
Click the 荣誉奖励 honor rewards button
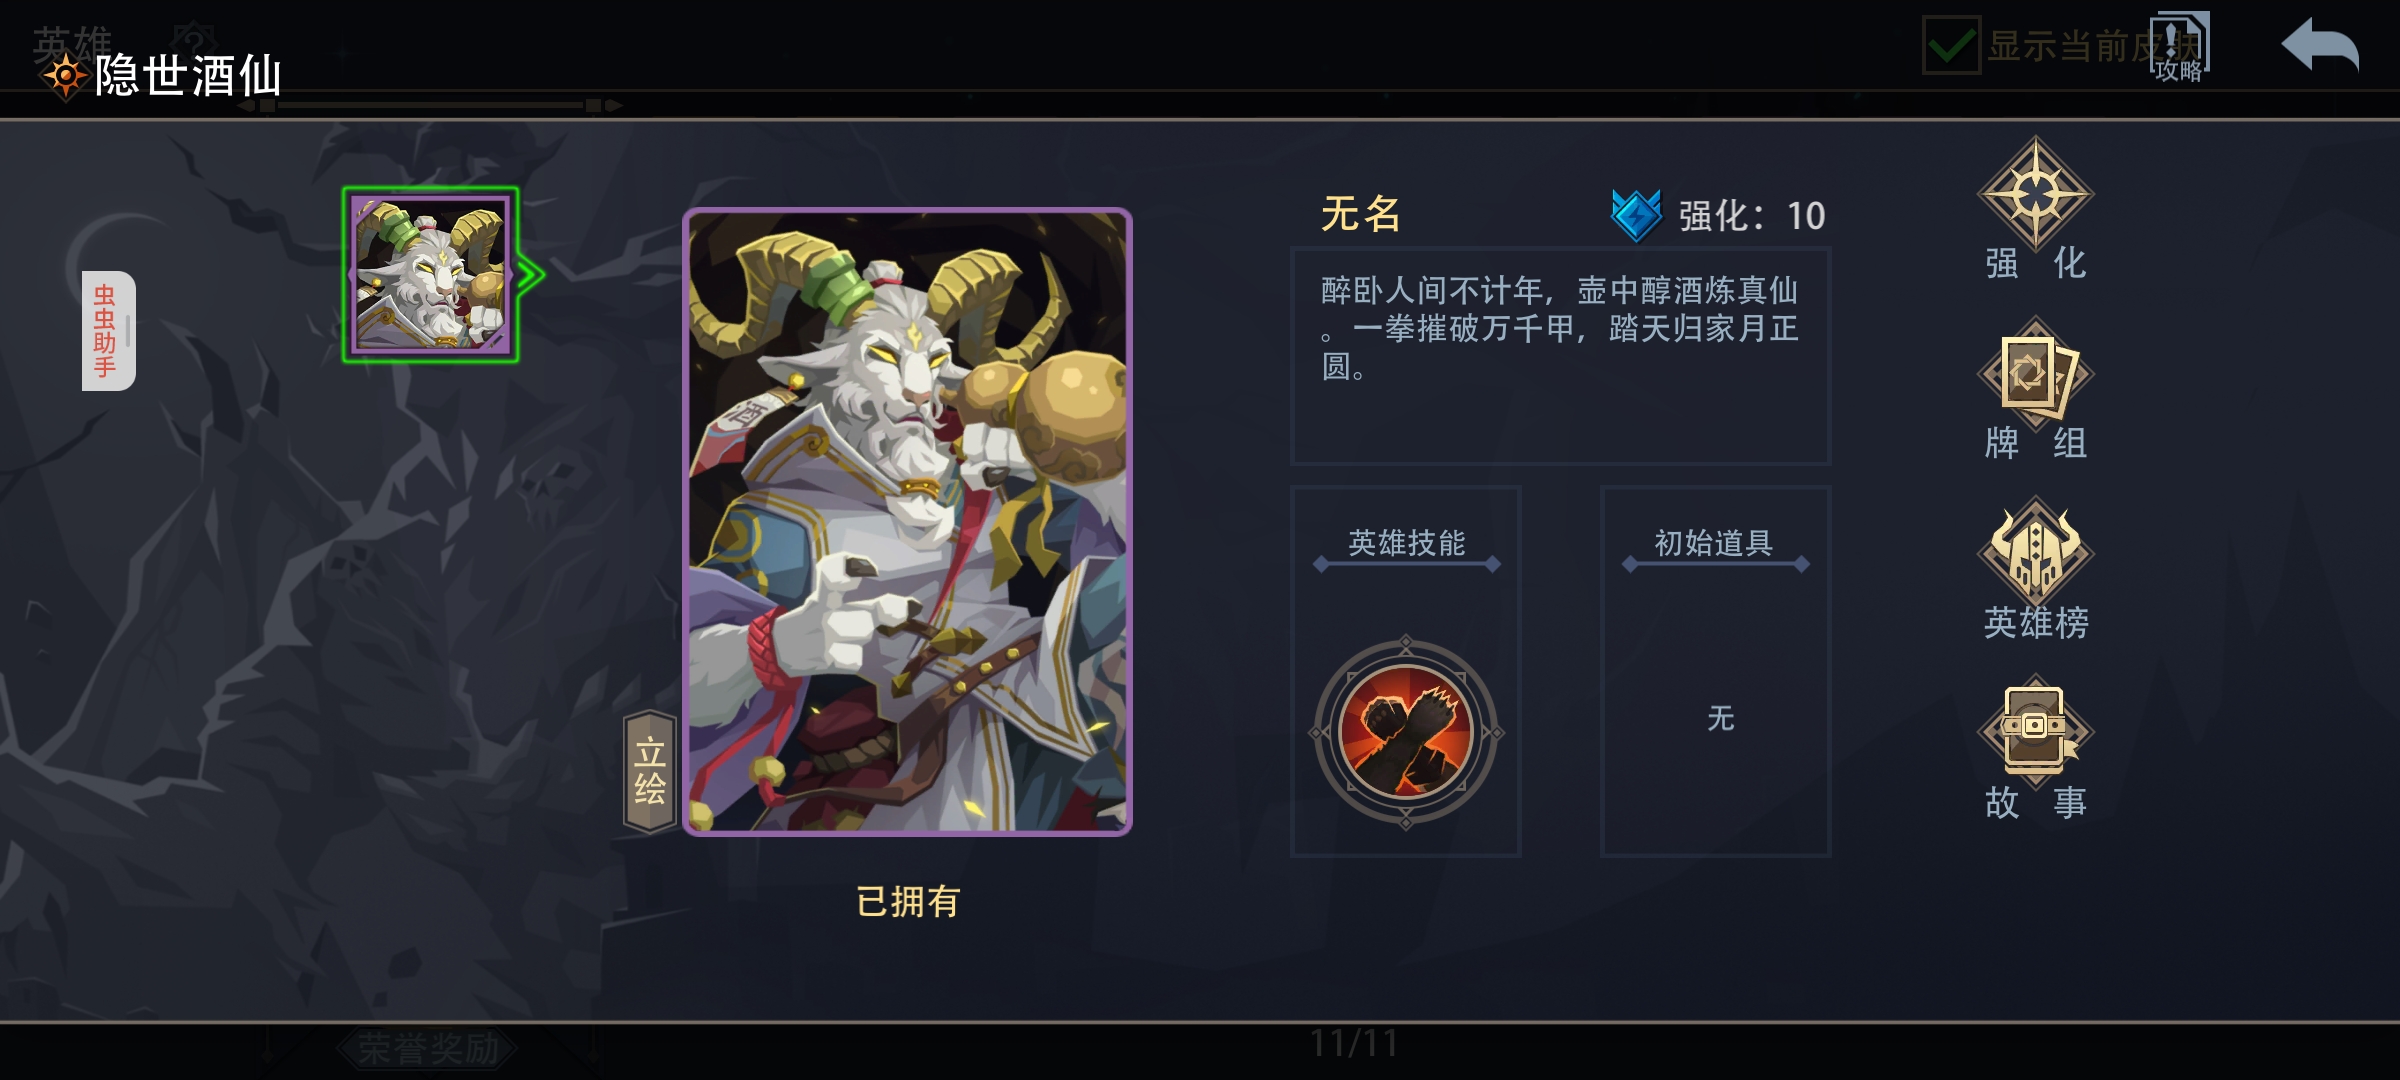(428, 1048)
